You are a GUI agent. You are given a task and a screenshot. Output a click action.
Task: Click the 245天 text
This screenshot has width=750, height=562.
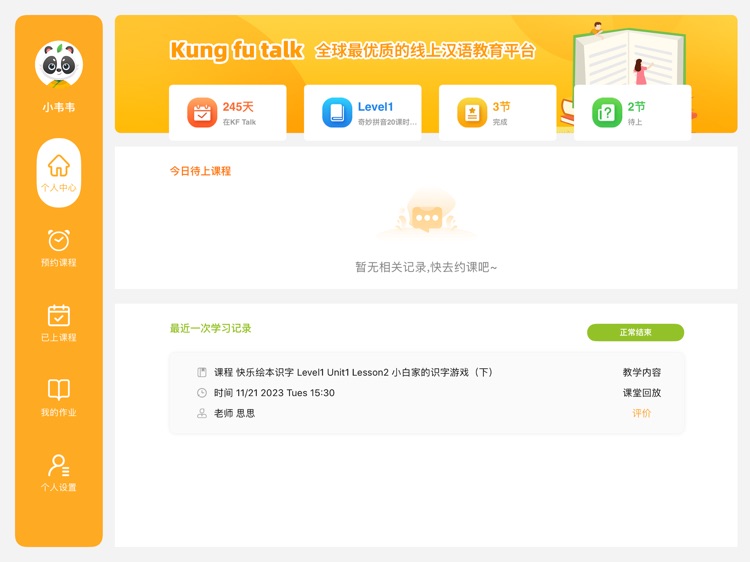[238, 107]
